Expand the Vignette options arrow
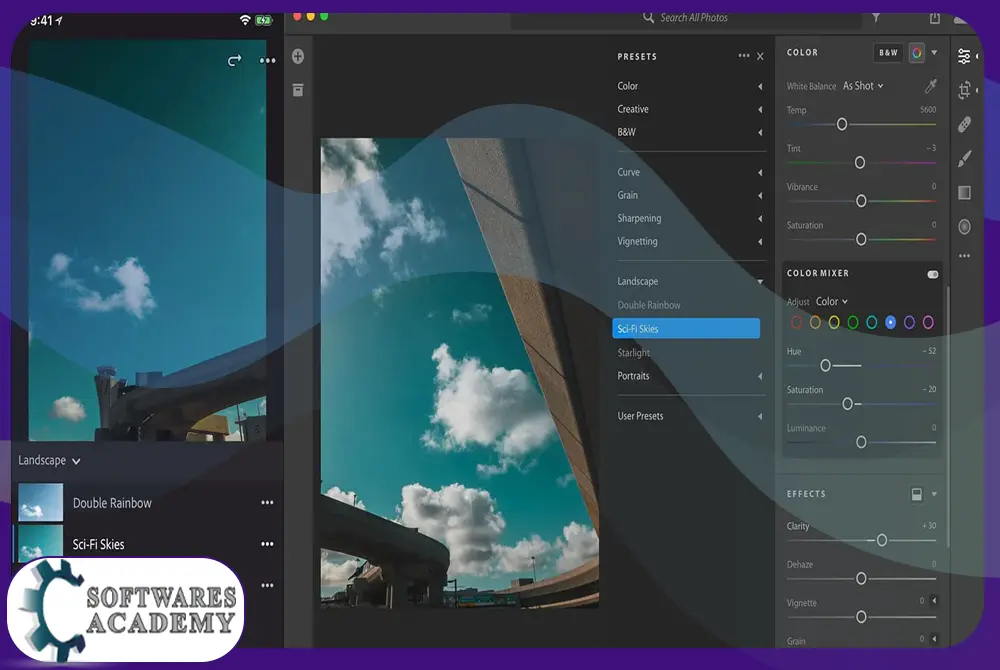The image size is (1000, 670). 934,601
